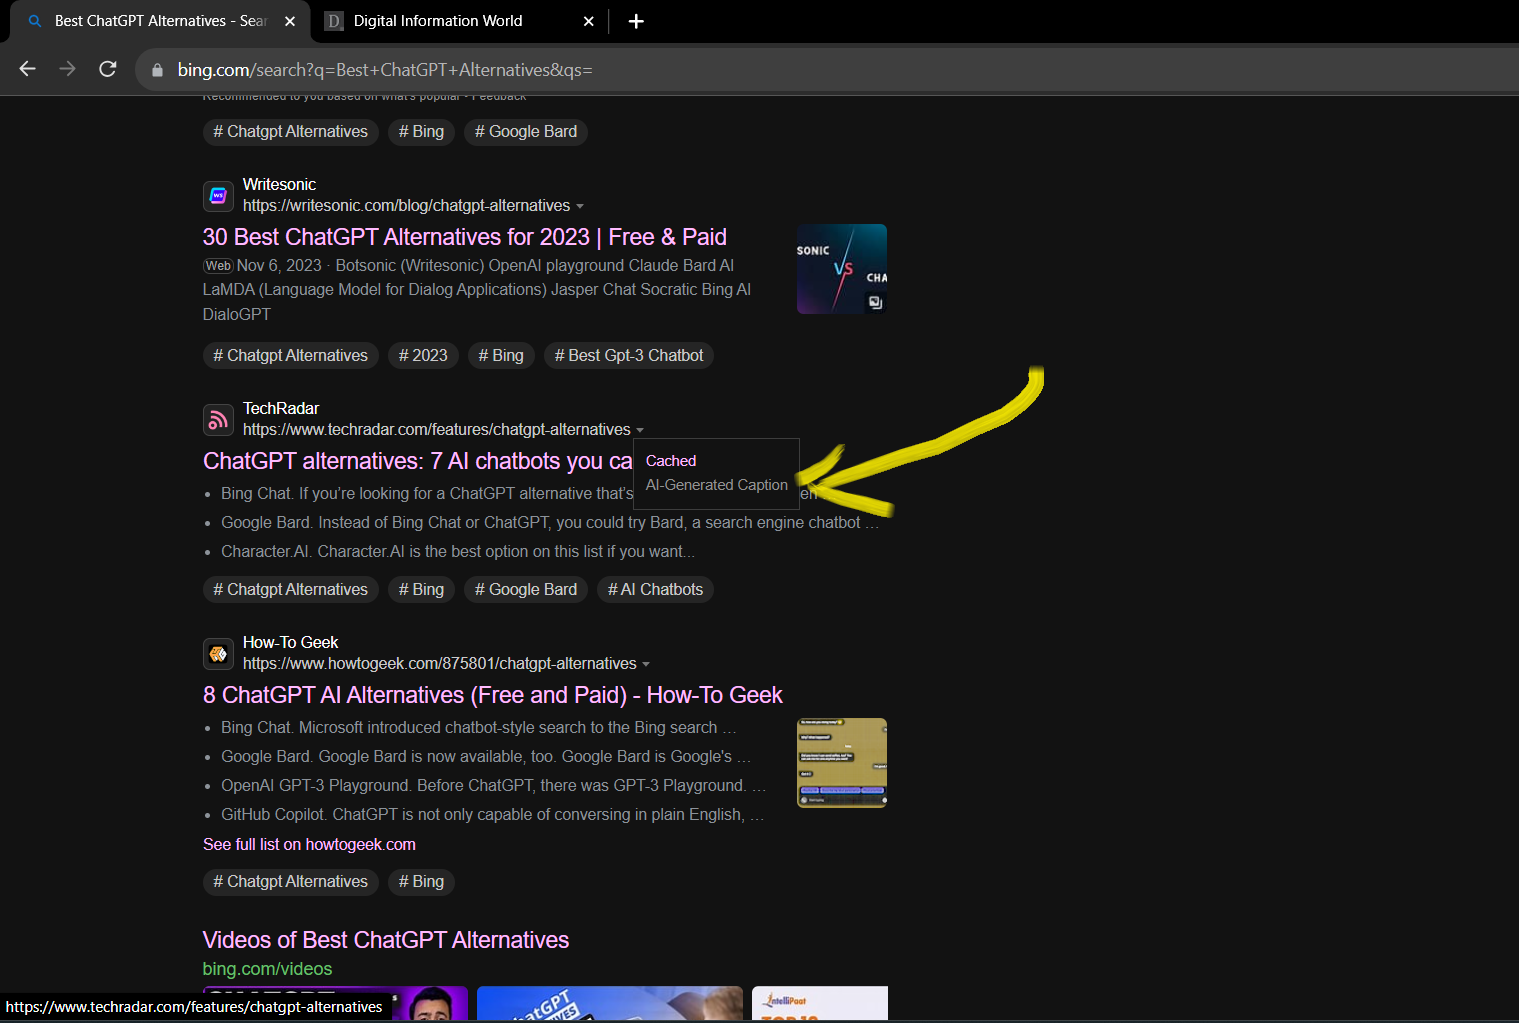
Task: Open the IntelliPaat video thumbnail
Action: pyautogui.click(x=820, y=1003)
